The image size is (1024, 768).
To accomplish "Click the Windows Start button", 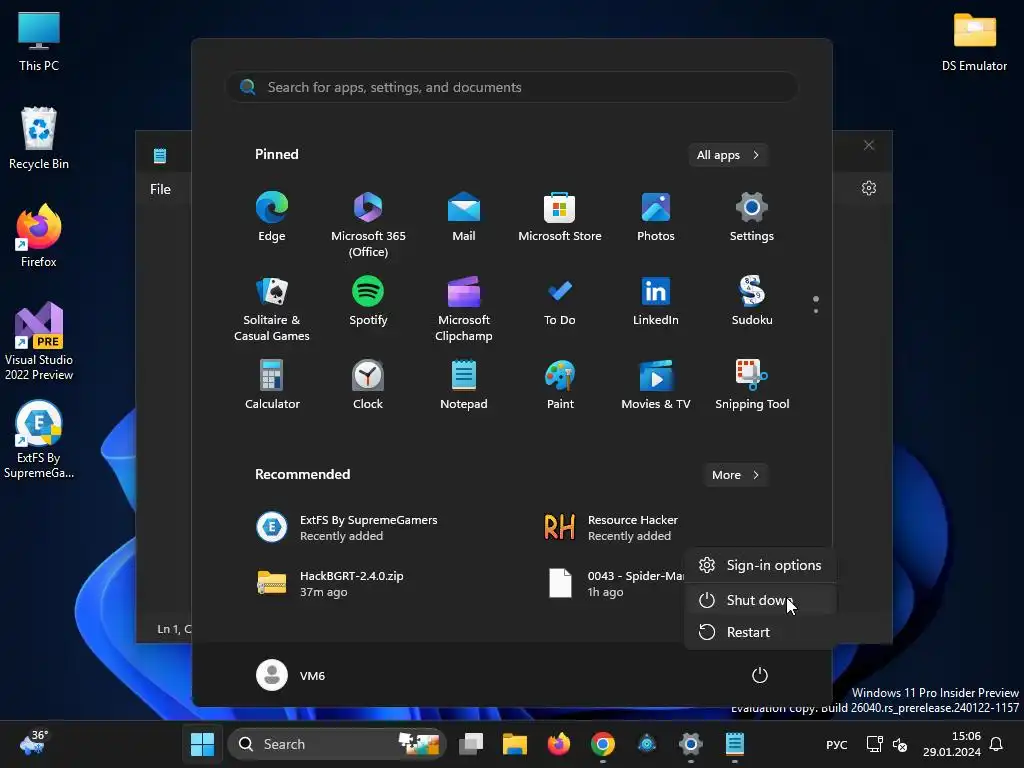I will [x=202, y=744].
